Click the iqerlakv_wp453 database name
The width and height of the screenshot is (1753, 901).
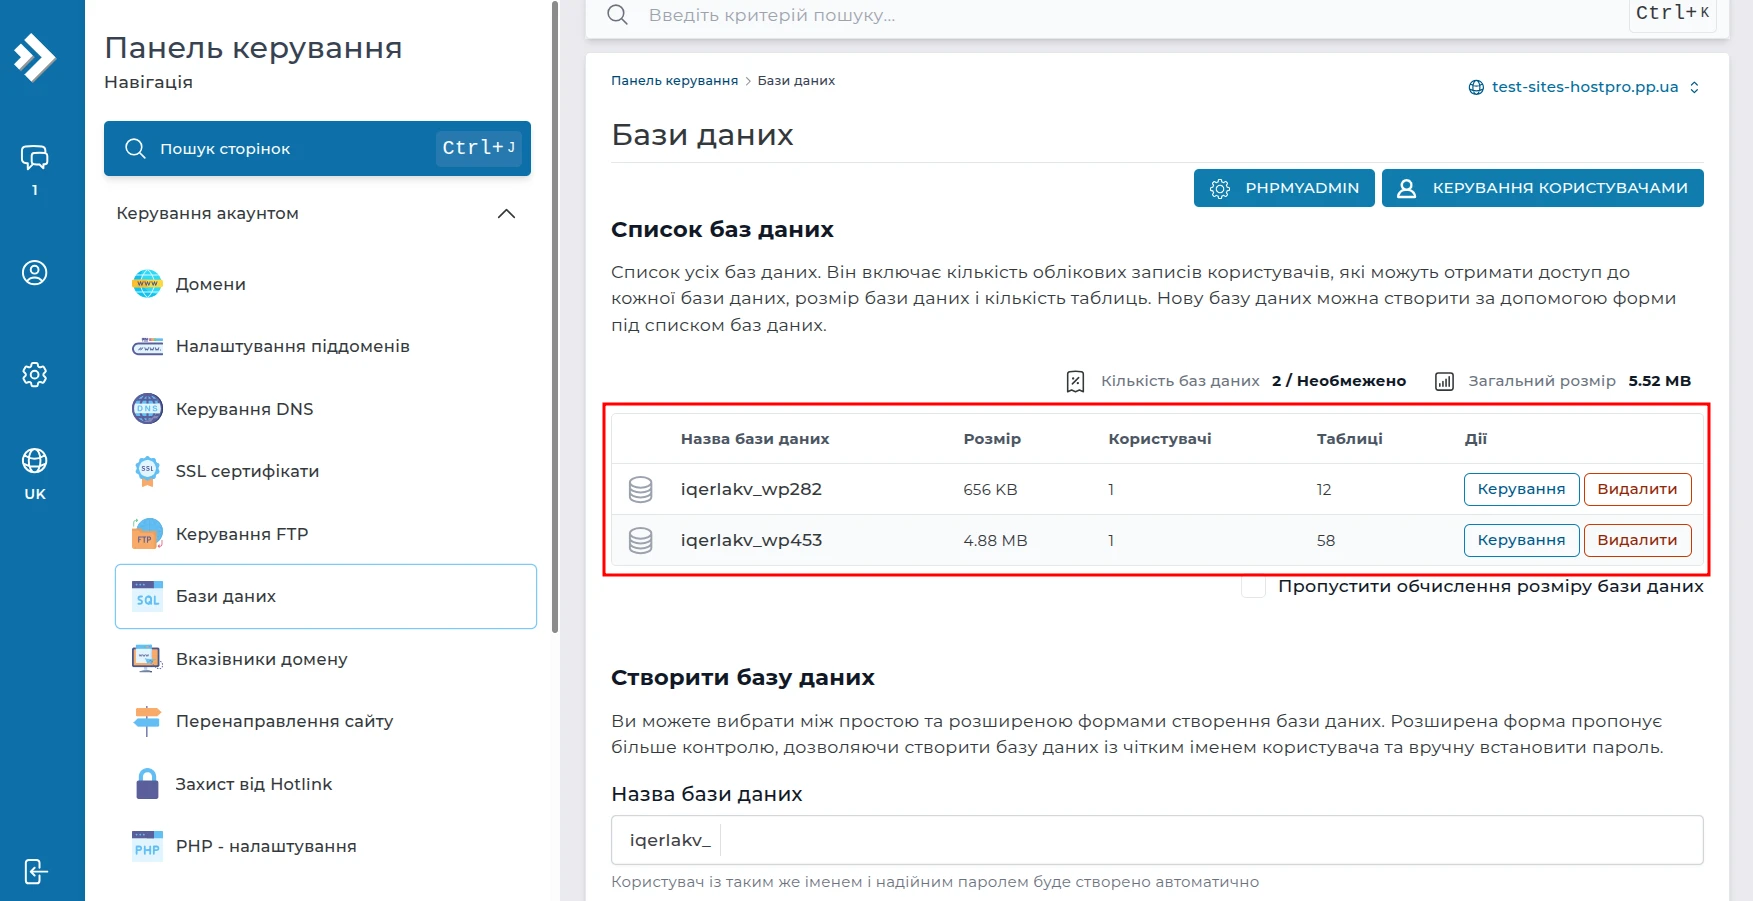(x=751, y=540)
